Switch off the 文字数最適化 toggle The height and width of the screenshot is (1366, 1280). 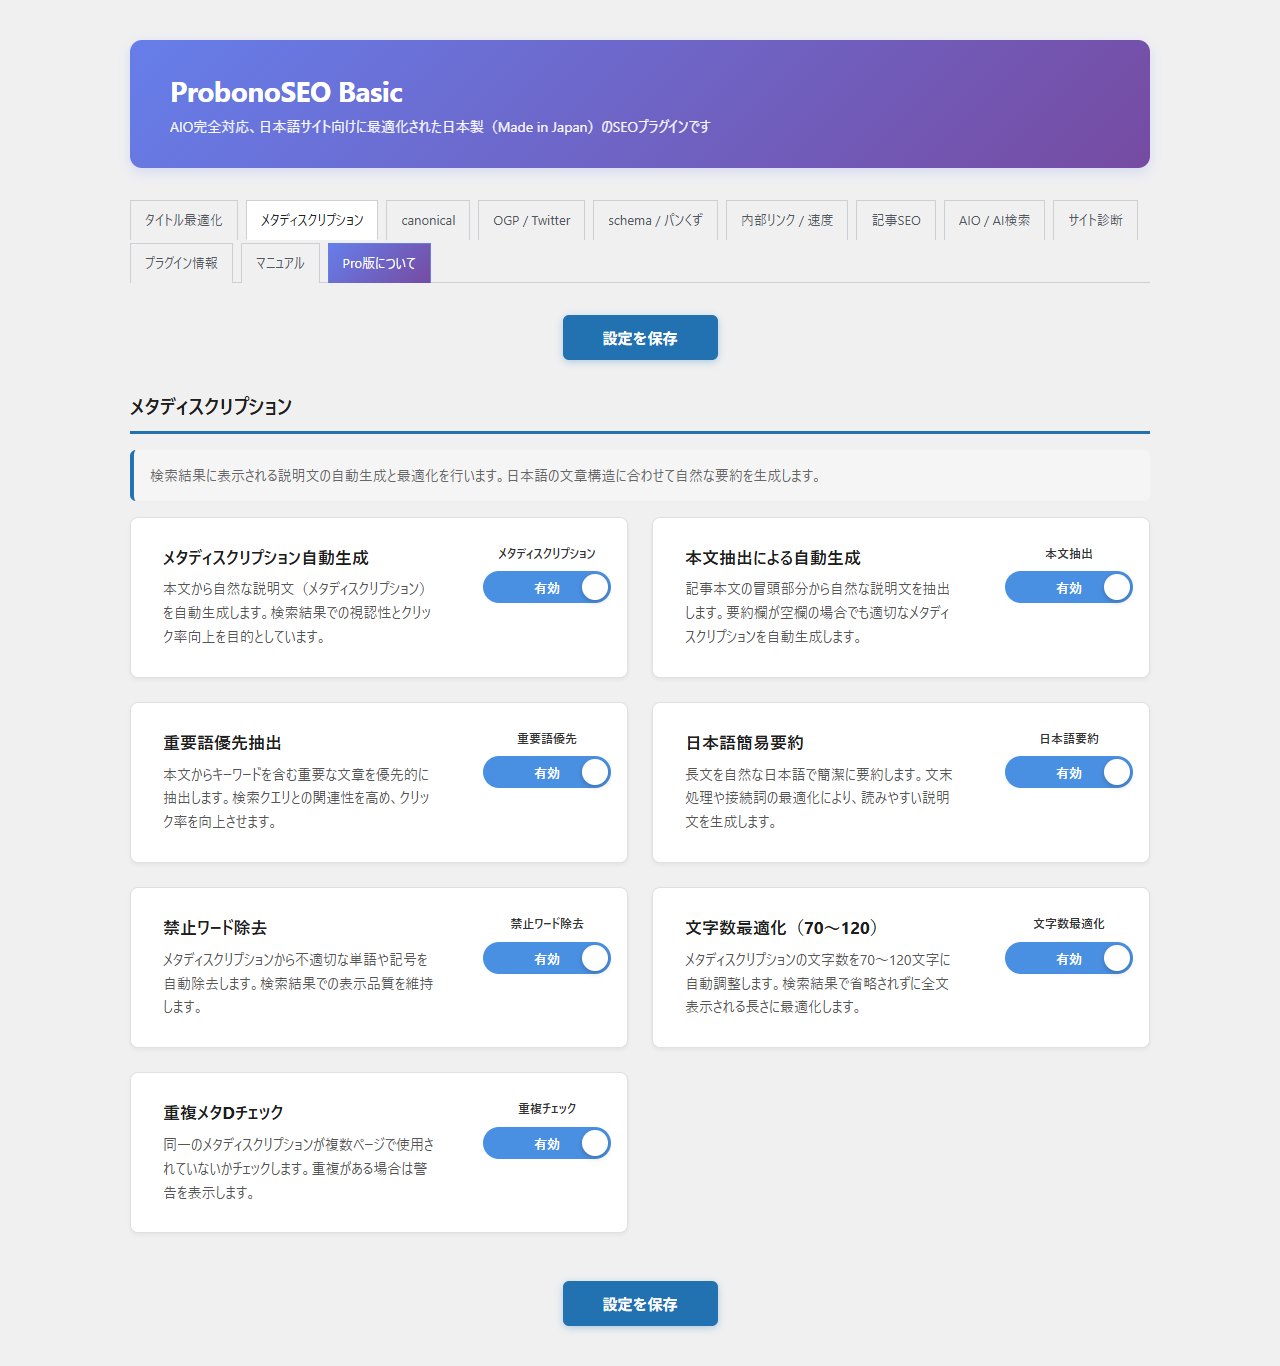pyautogui.click(x=1069, y=958)
